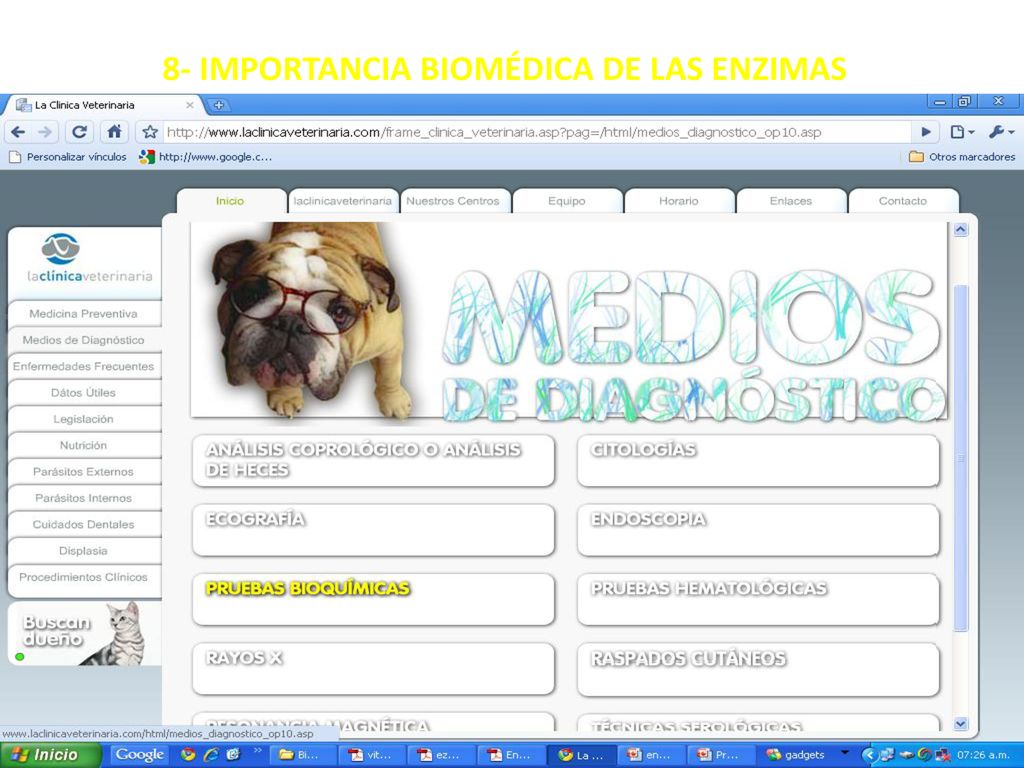Screen dimensions: 1024x768
Task: Open Displasia in the sidebar
Action: pyautogui.click(x=84, y=551)
